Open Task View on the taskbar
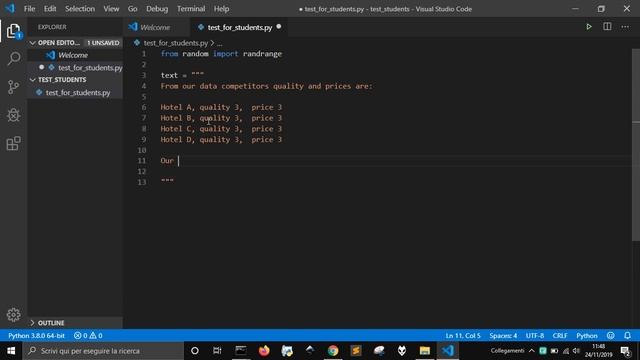Viewport: 640px width, 360px height. coord(217,351)
